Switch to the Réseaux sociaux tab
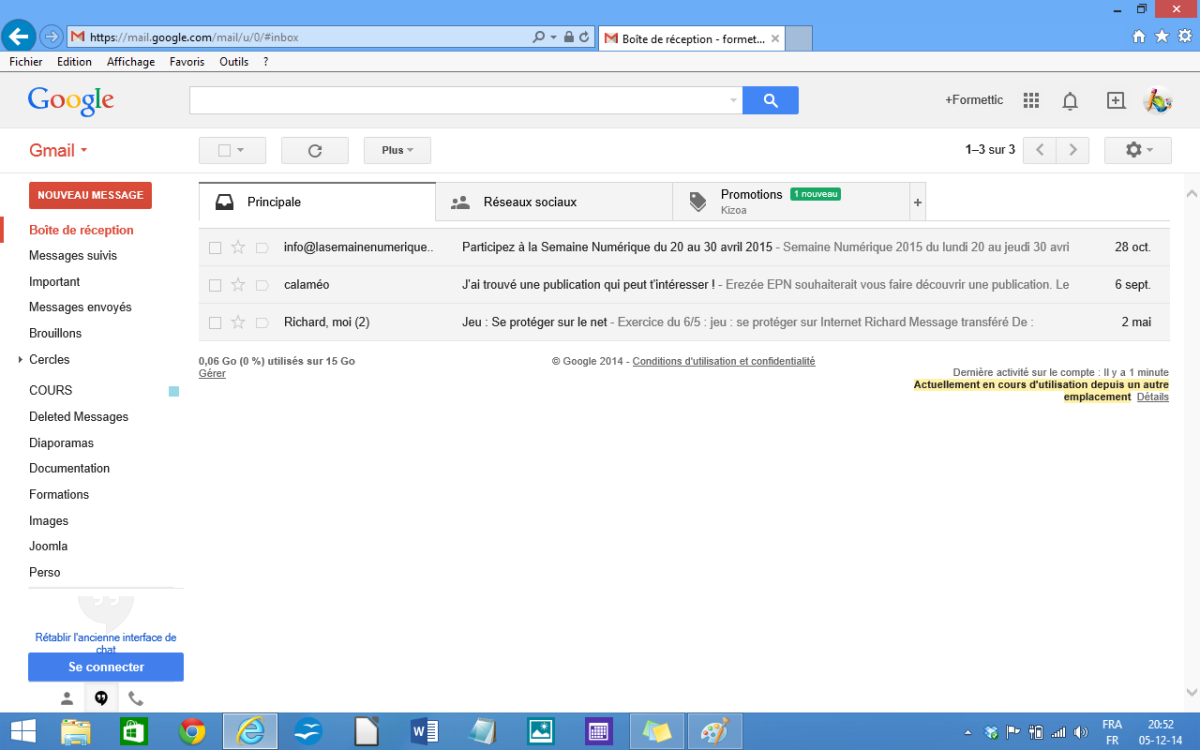Viewport: 1200px width, 750px height. (x=554, y=202)
